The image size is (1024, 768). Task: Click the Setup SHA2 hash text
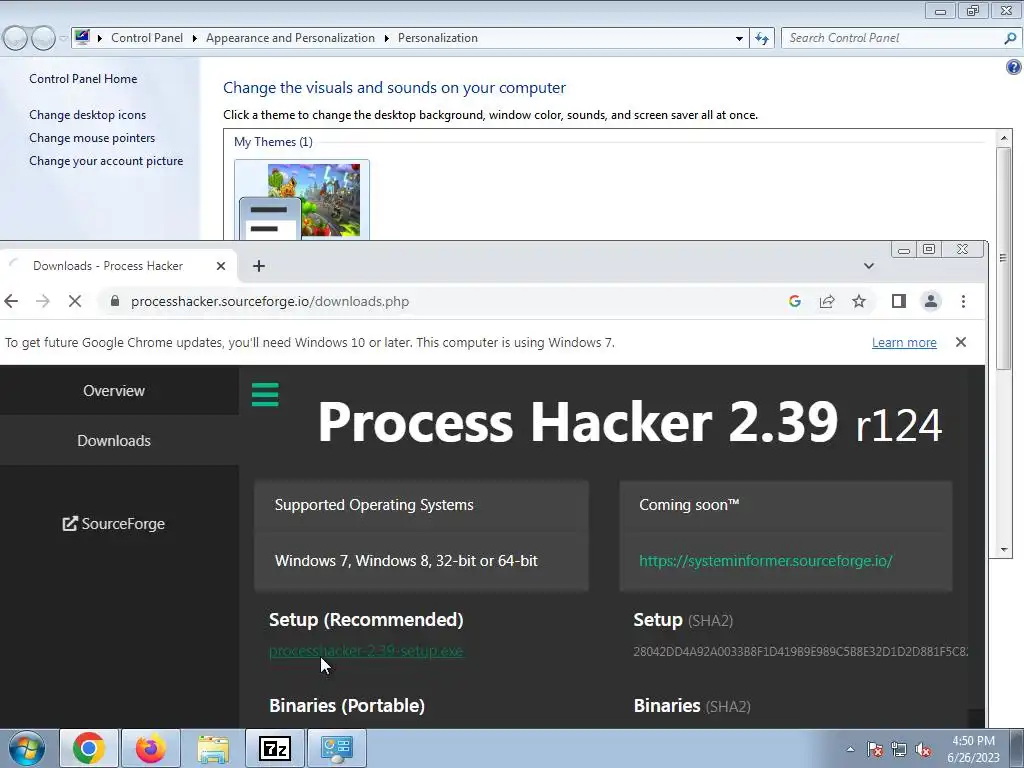[801, 652]
